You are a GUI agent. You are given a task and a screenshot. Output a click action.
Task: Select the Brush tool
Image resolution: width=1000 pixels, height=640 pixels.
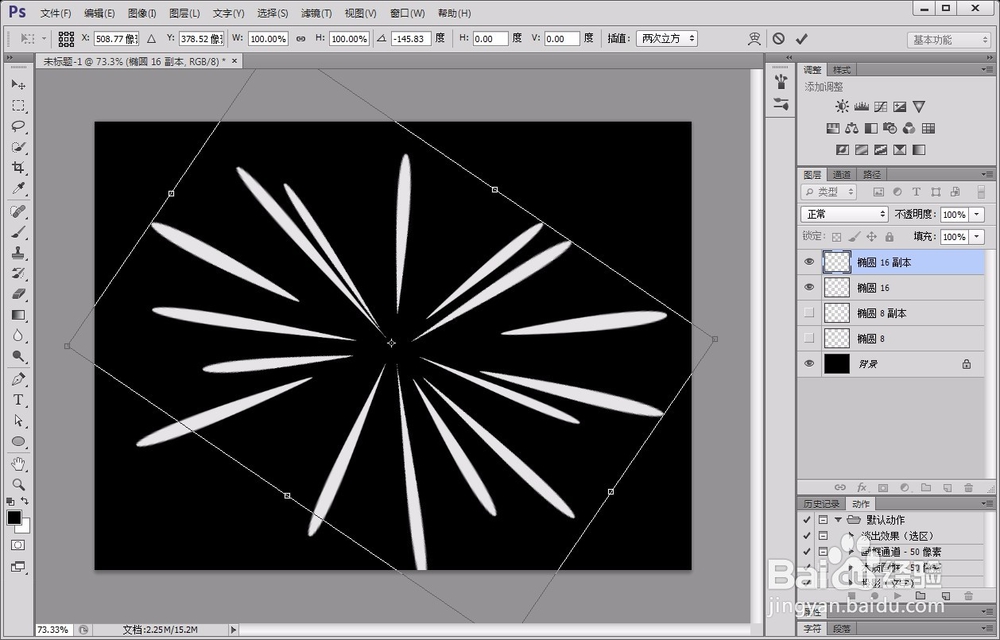click(18, 232)
